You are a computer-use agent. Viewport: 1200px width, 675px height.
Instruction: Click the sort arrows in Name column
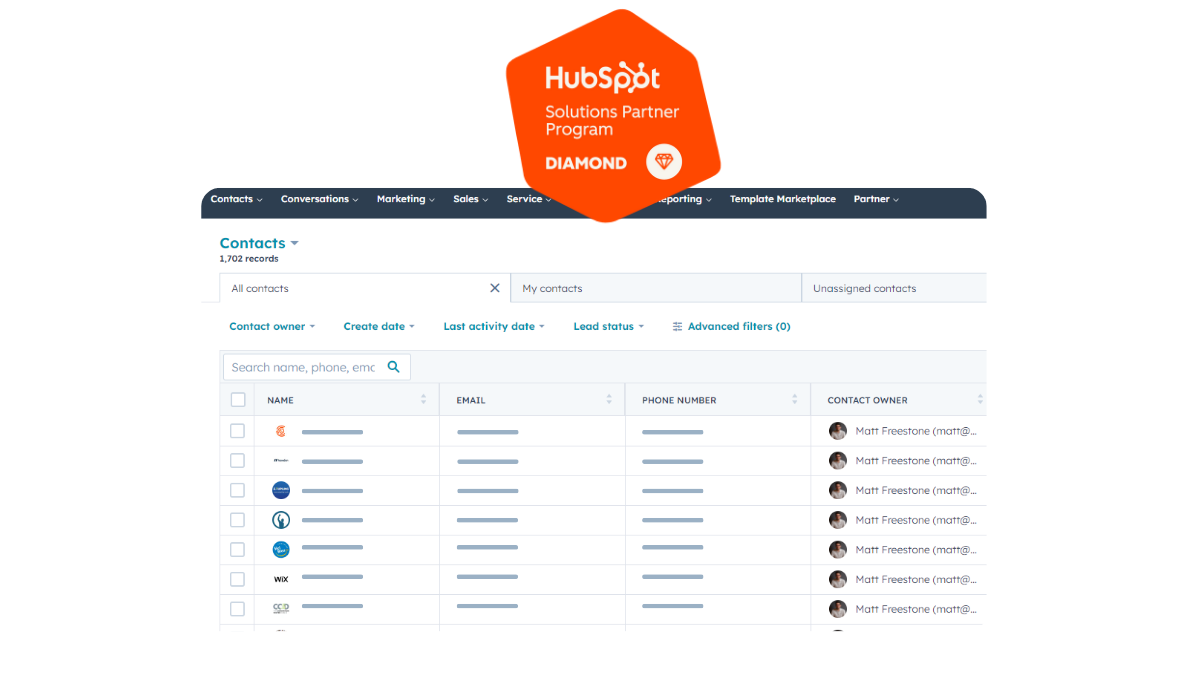[423, 400]
